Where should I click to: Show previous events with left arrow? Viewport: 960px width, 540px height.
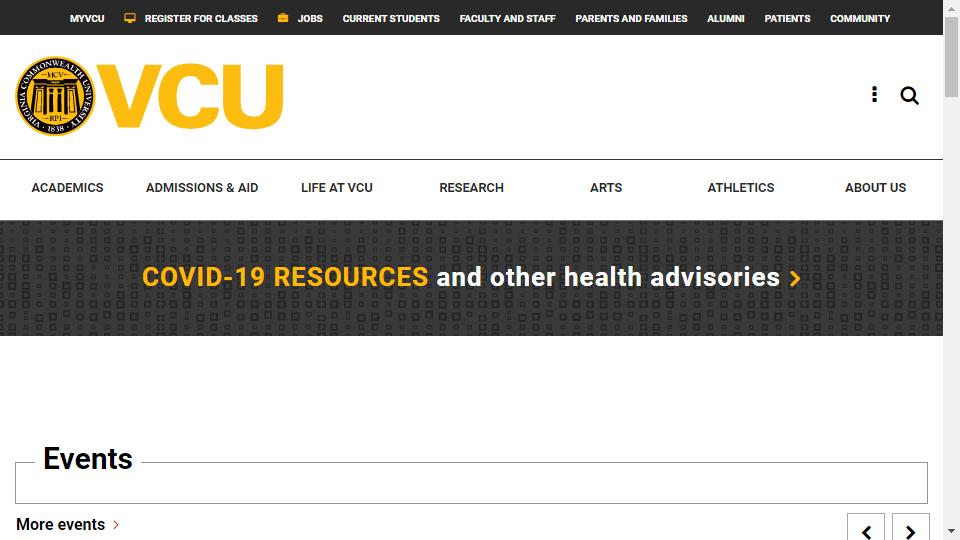click(x=866, y=530)
